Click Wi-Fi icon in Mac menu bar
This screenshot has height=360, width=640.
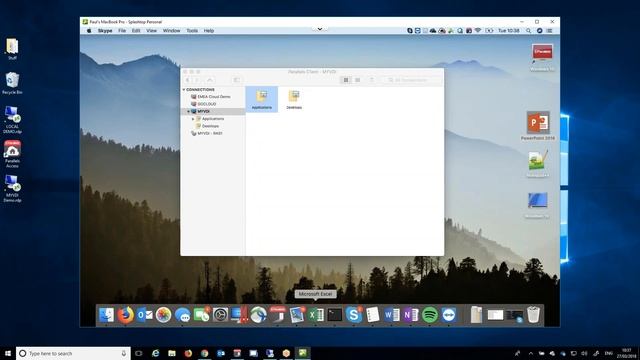[478, 31]
